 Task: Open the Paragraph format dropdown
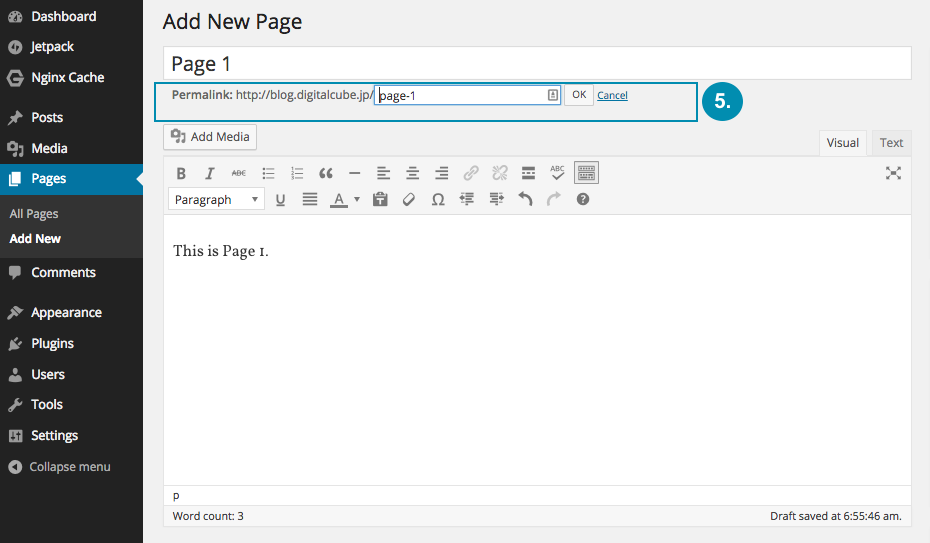pyautogui.click(x=216, y=200)
